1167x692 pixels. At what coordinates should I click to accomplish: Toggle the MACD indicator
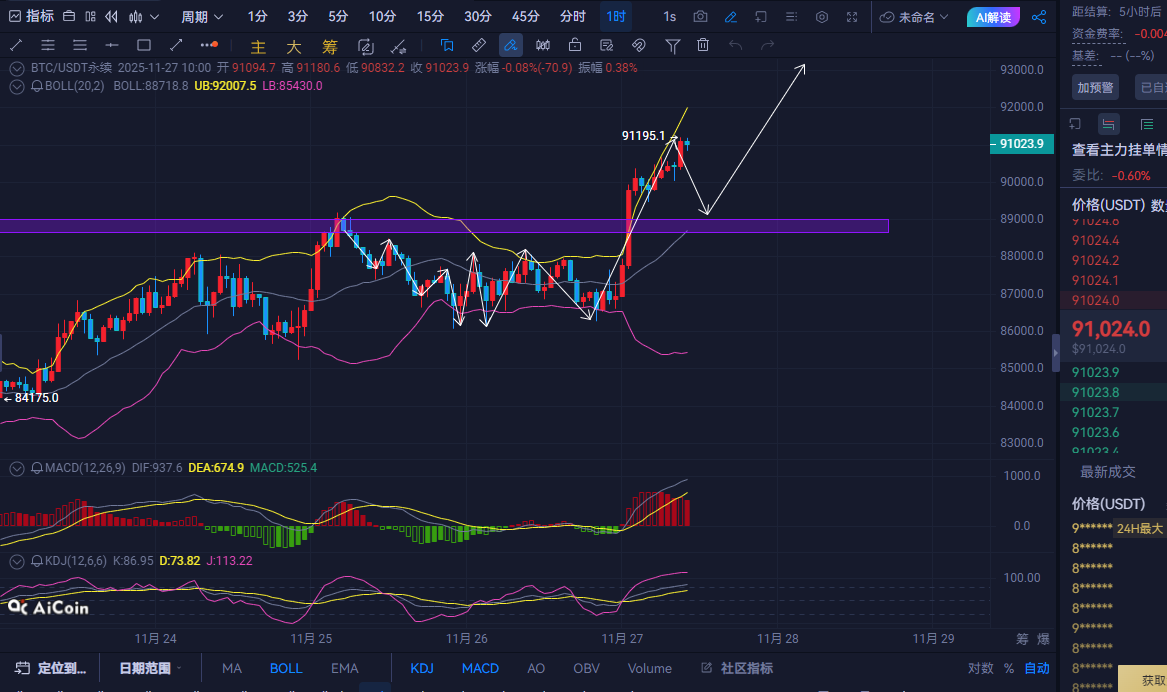point(480,668)
